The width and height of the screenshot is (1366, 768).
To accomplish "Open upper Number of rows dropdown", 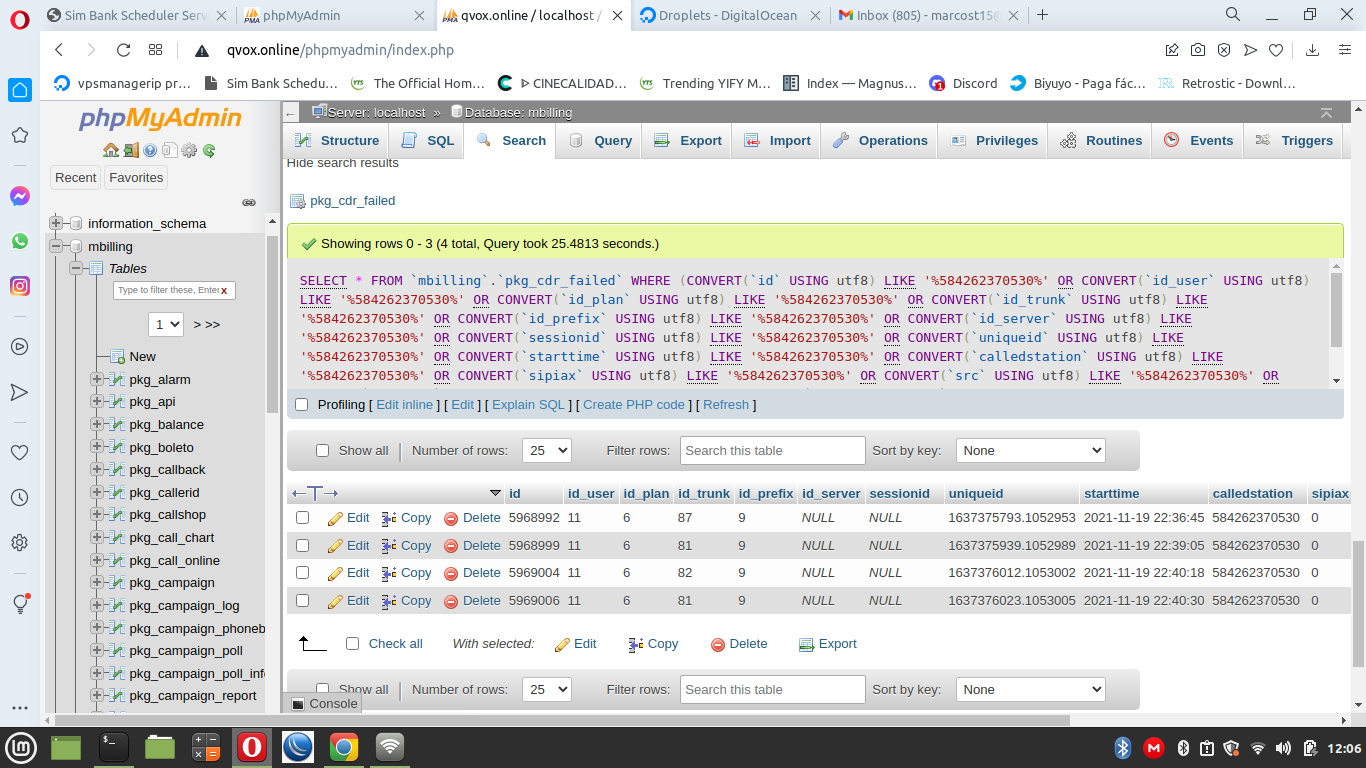I will [547, 451].
